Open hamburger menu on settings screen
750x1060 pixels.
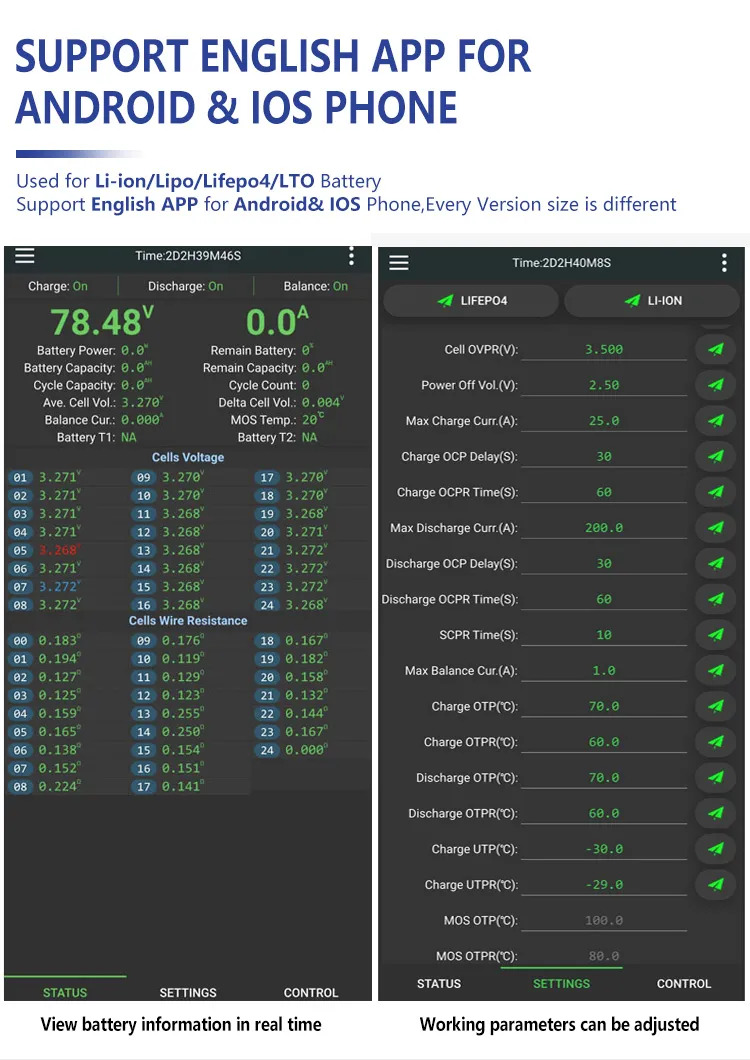tap(399, 262)
